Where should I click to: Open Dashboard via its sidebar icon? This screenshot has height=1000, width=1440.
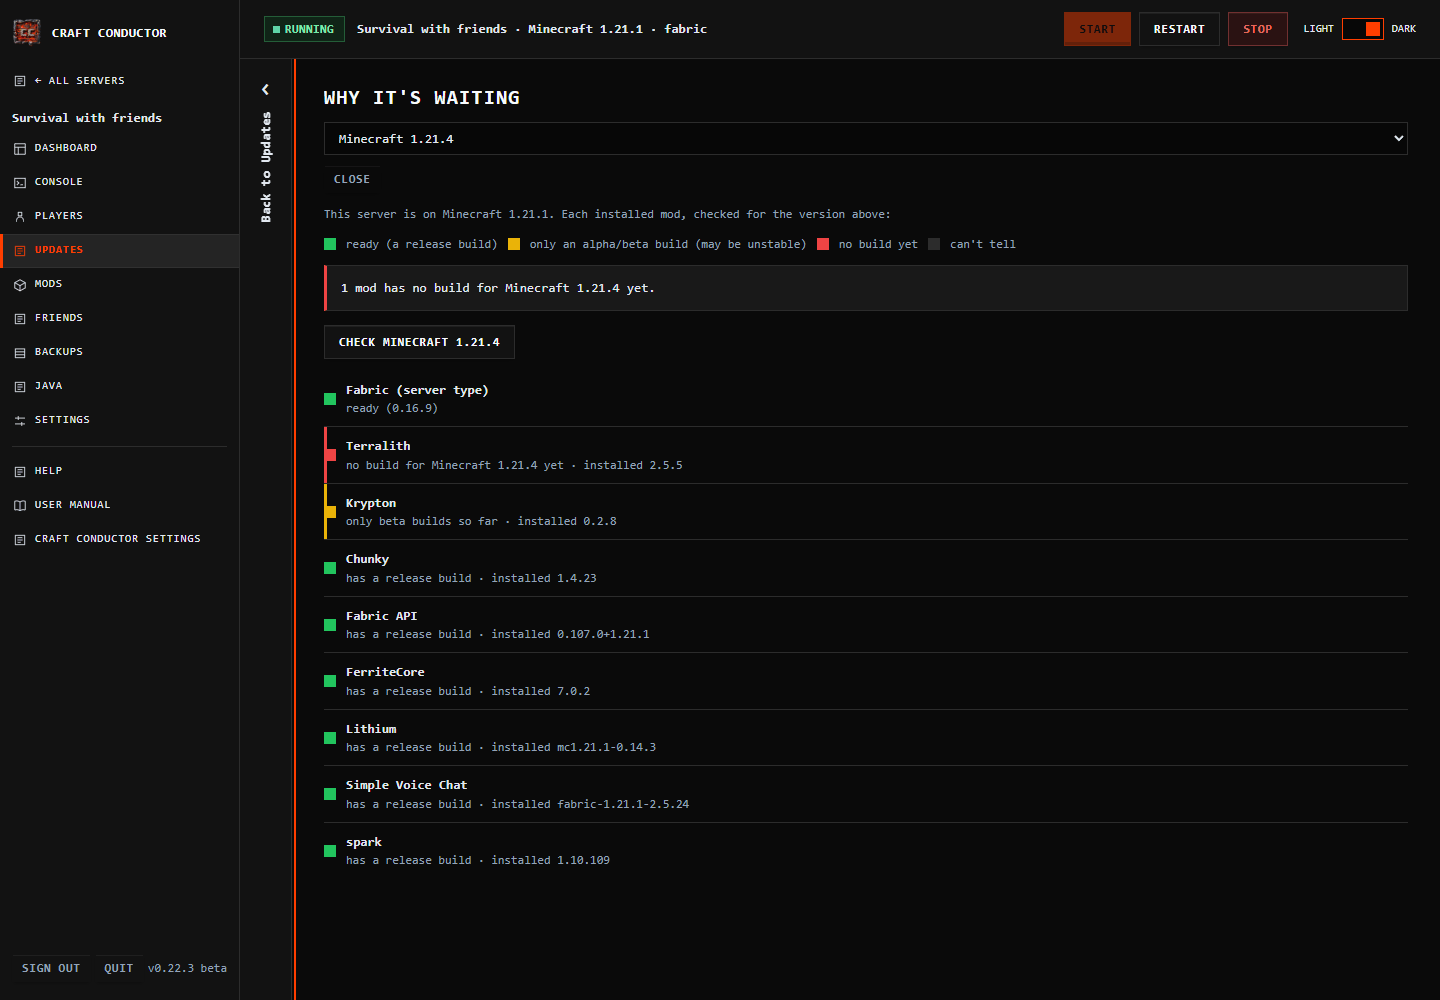coord(20,148)
